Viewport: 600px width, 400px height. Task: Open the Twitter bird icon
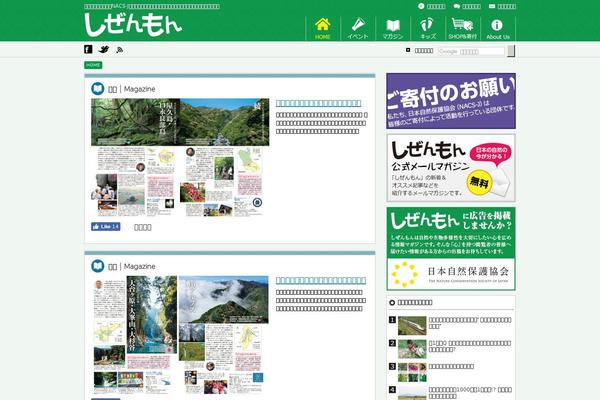104,49
